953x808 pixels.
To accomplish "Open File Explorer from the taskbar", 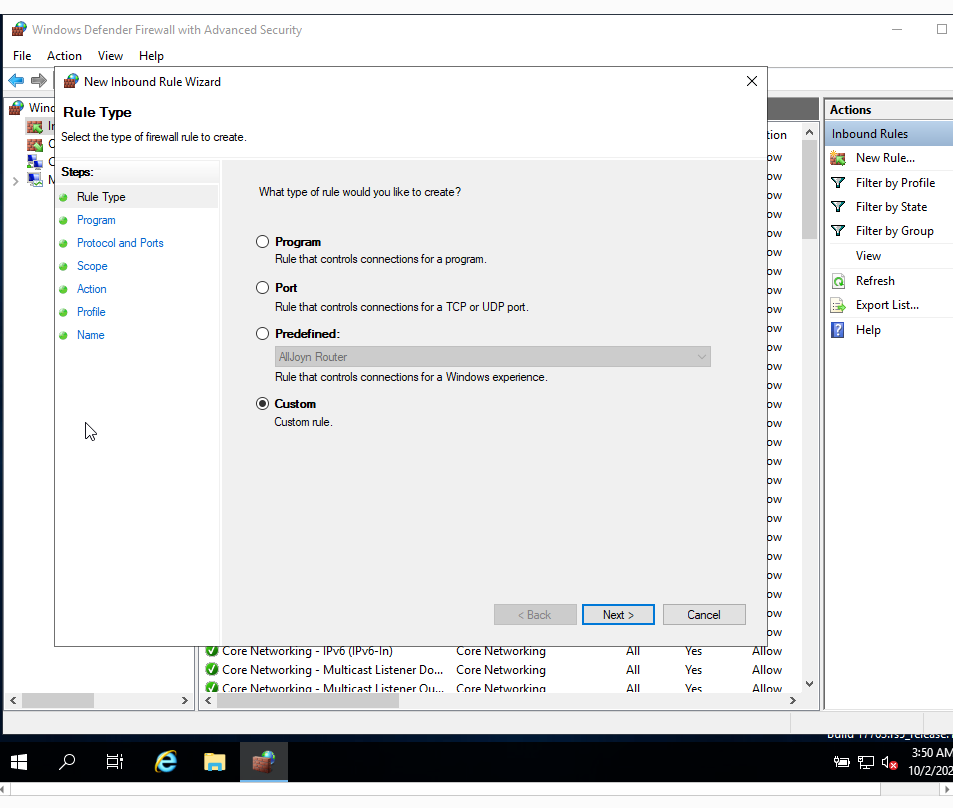I will coord(215,762).
